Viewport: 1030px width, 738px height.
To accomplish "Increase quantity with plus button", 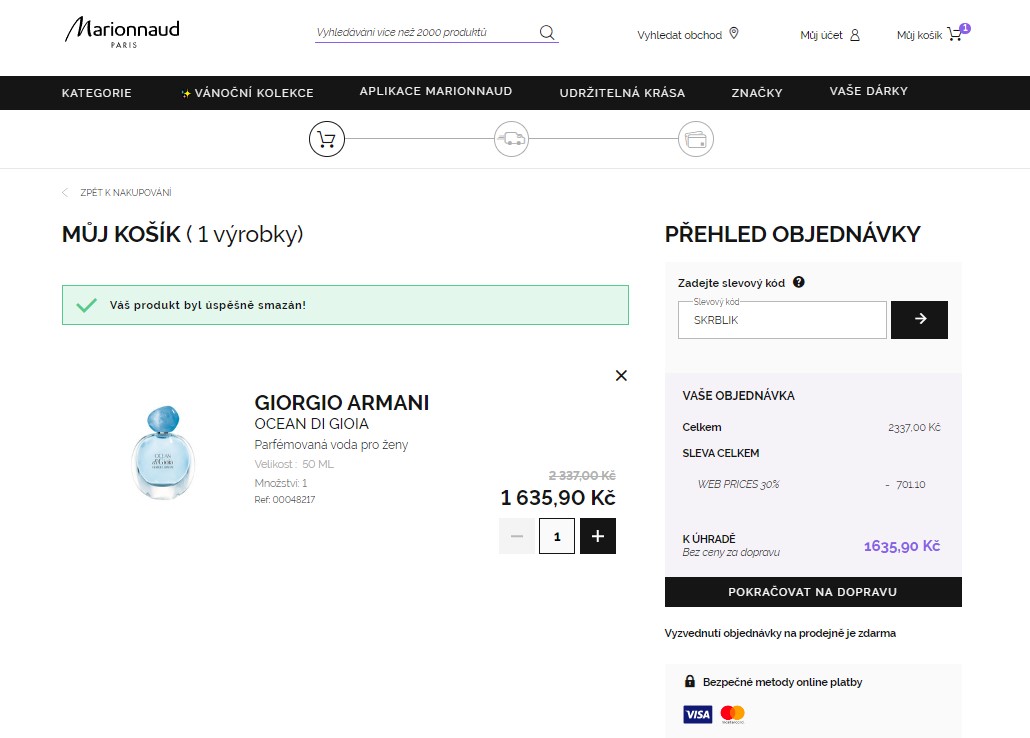I will [x=598, y=536].
